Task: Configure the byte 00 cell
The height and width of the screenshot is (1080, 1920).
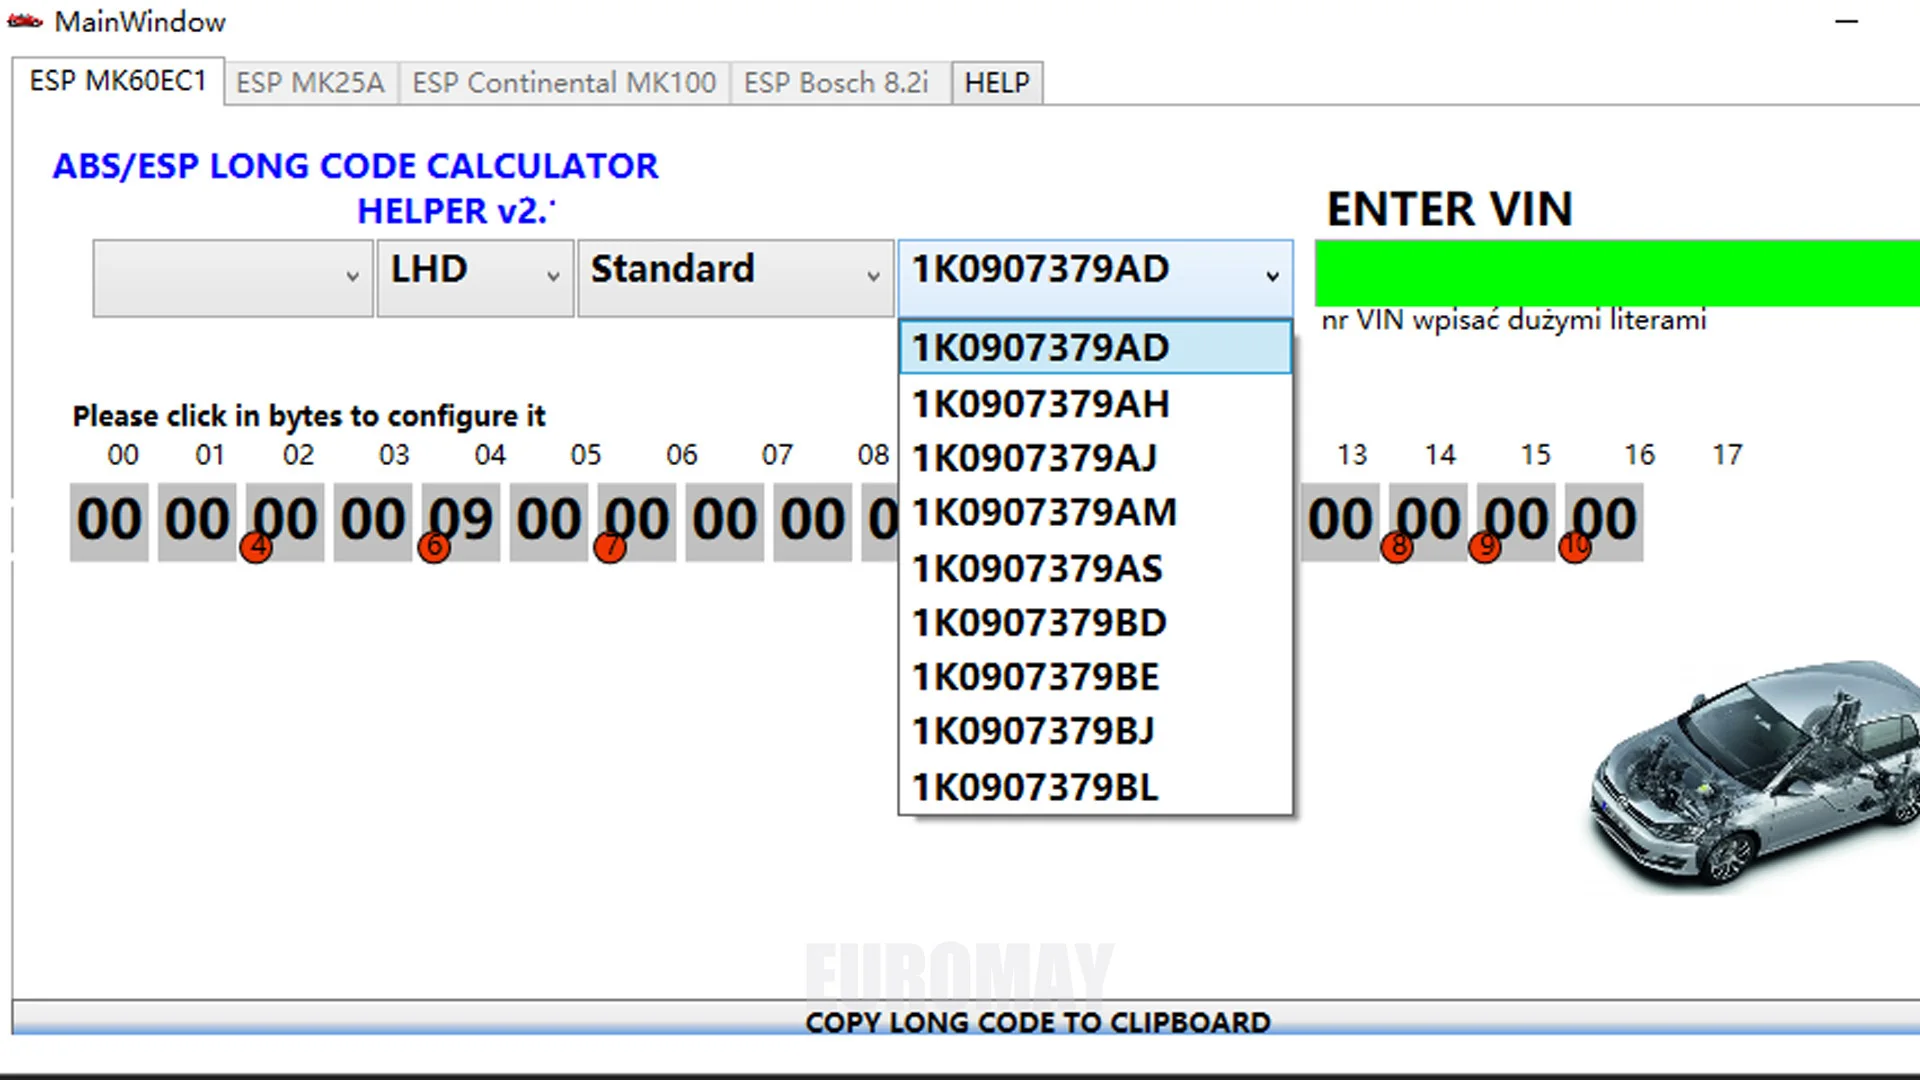Action: pos(109,522)
